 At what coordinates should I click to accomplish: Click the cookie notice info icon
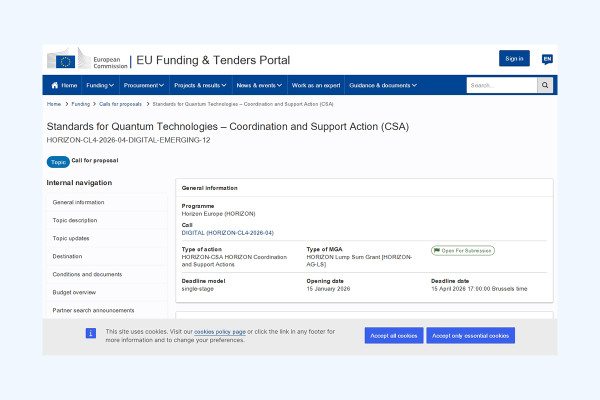(91, 332)
